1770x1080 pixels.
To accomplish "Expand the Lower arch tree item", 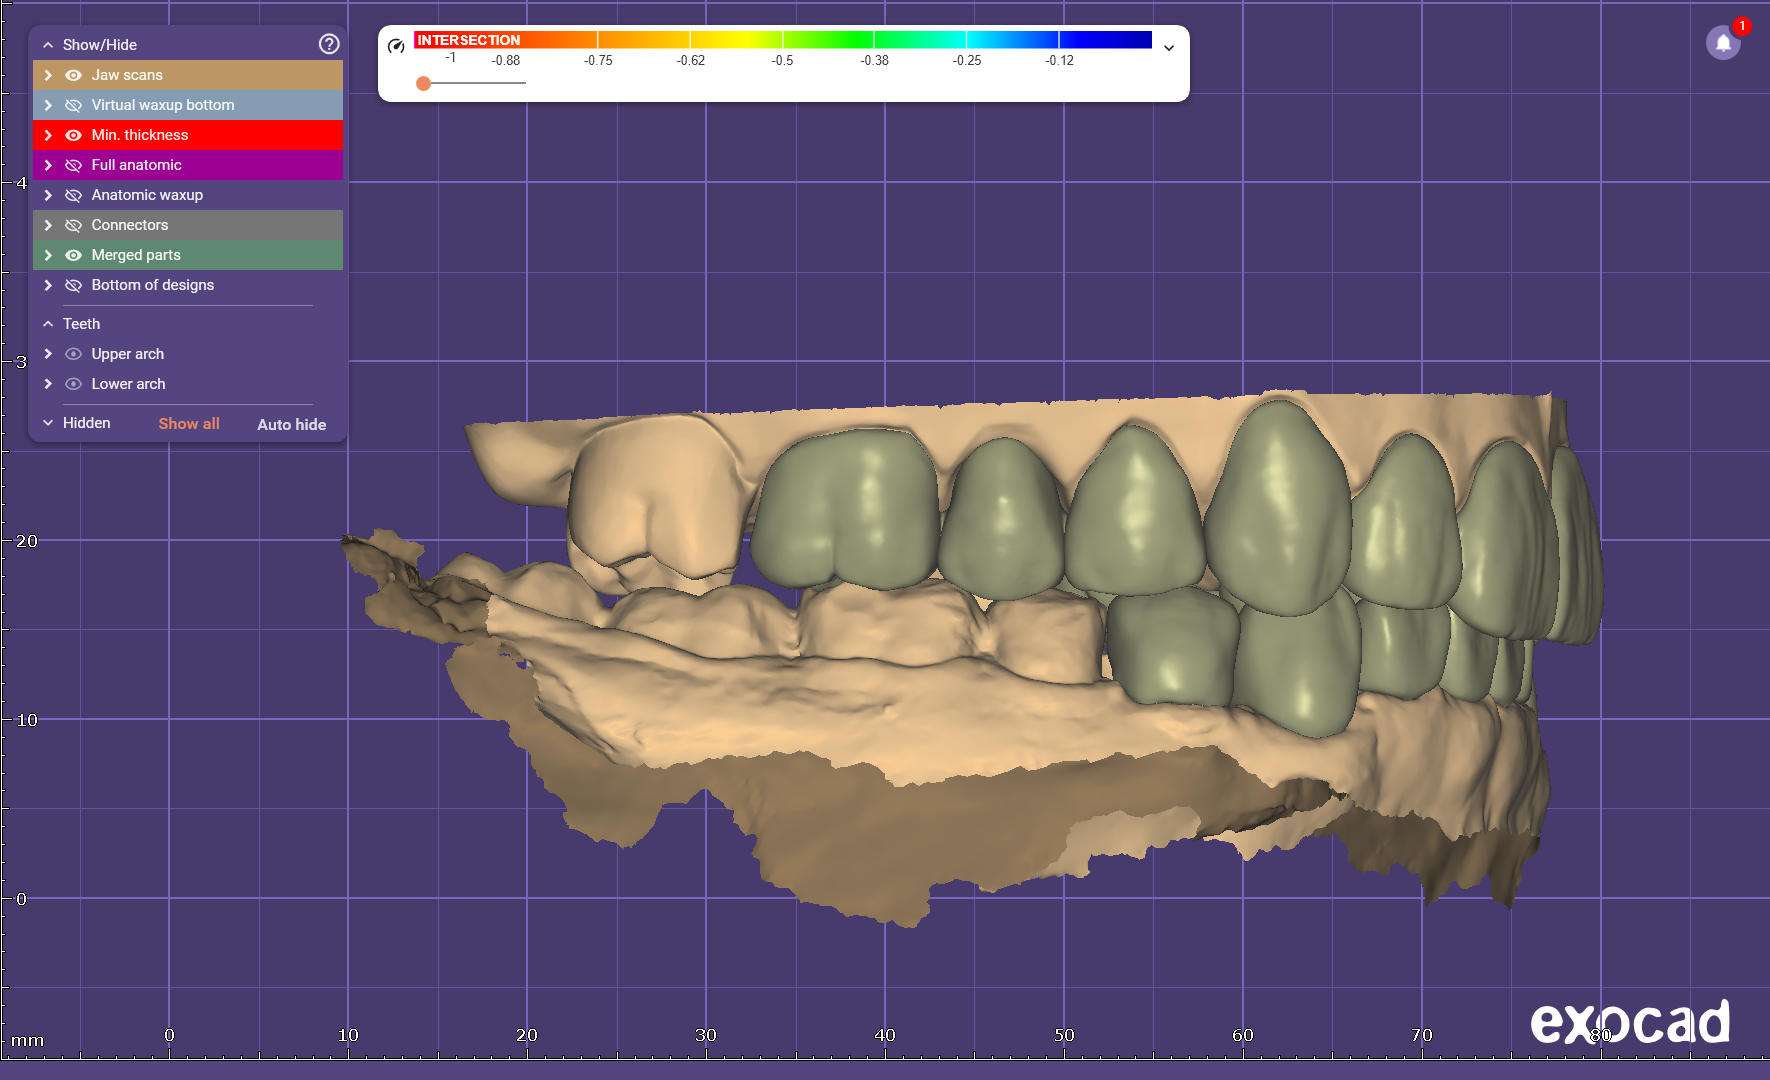I will [48, 384].
